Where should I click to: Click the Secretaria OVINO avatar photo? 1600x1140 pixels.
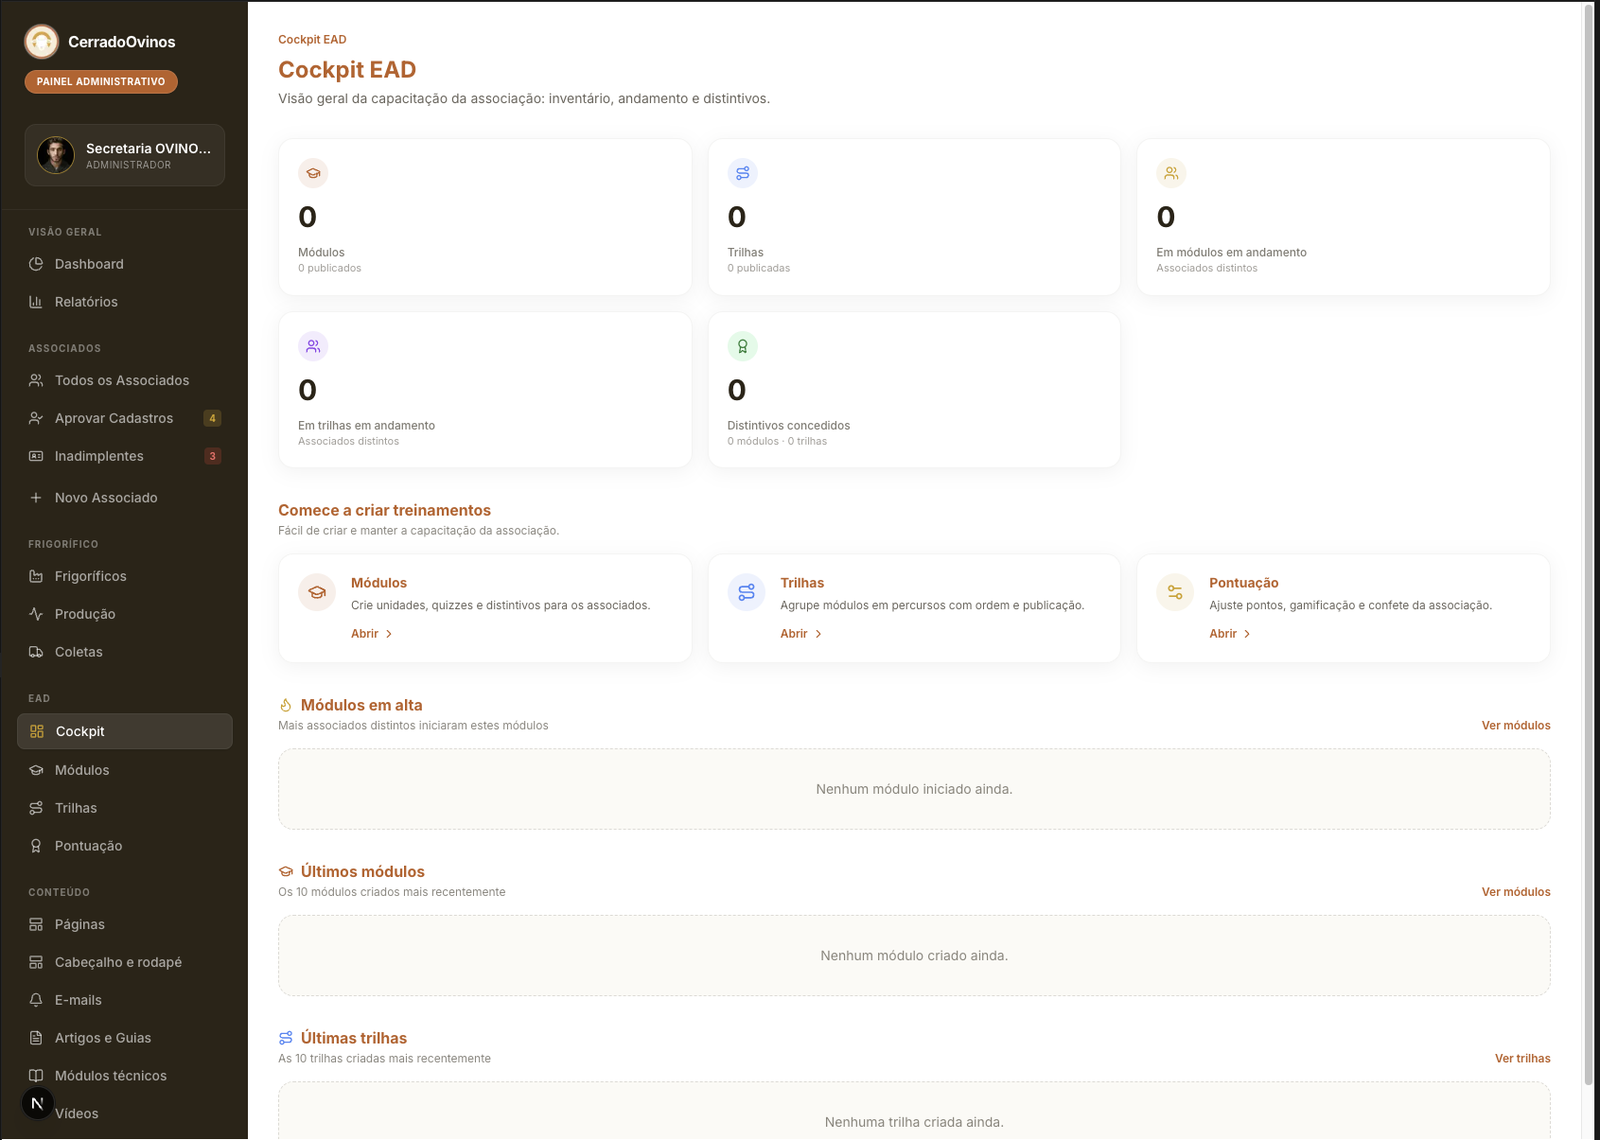56,155
